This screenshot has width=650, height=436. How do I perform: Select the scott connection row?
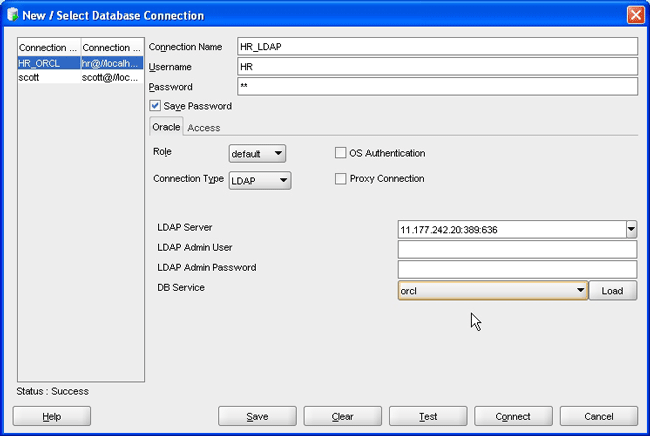pyautogui.click(x=81, y=77)
